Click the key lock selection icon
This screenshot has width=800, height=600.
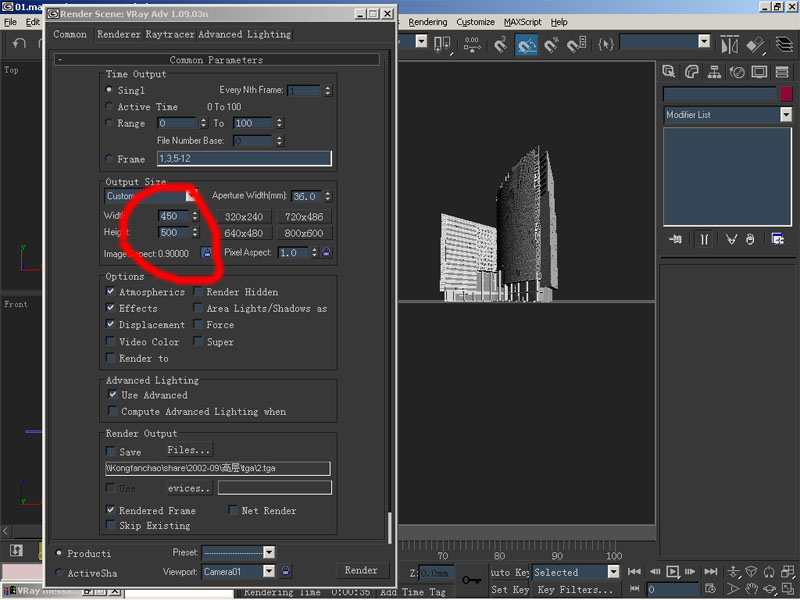pos(471,578)
